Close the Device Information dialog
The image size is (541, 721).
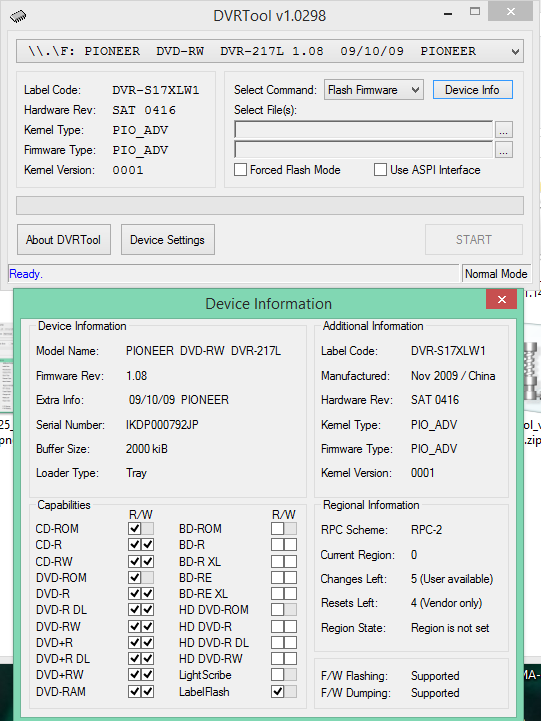[501, 299]
